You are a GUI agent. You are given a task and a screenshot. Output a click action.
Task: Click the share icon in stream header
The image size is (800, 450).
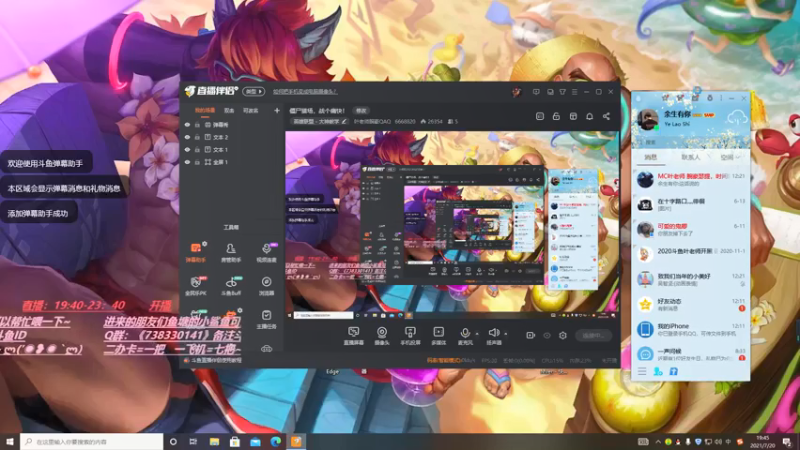click(606, 116)
